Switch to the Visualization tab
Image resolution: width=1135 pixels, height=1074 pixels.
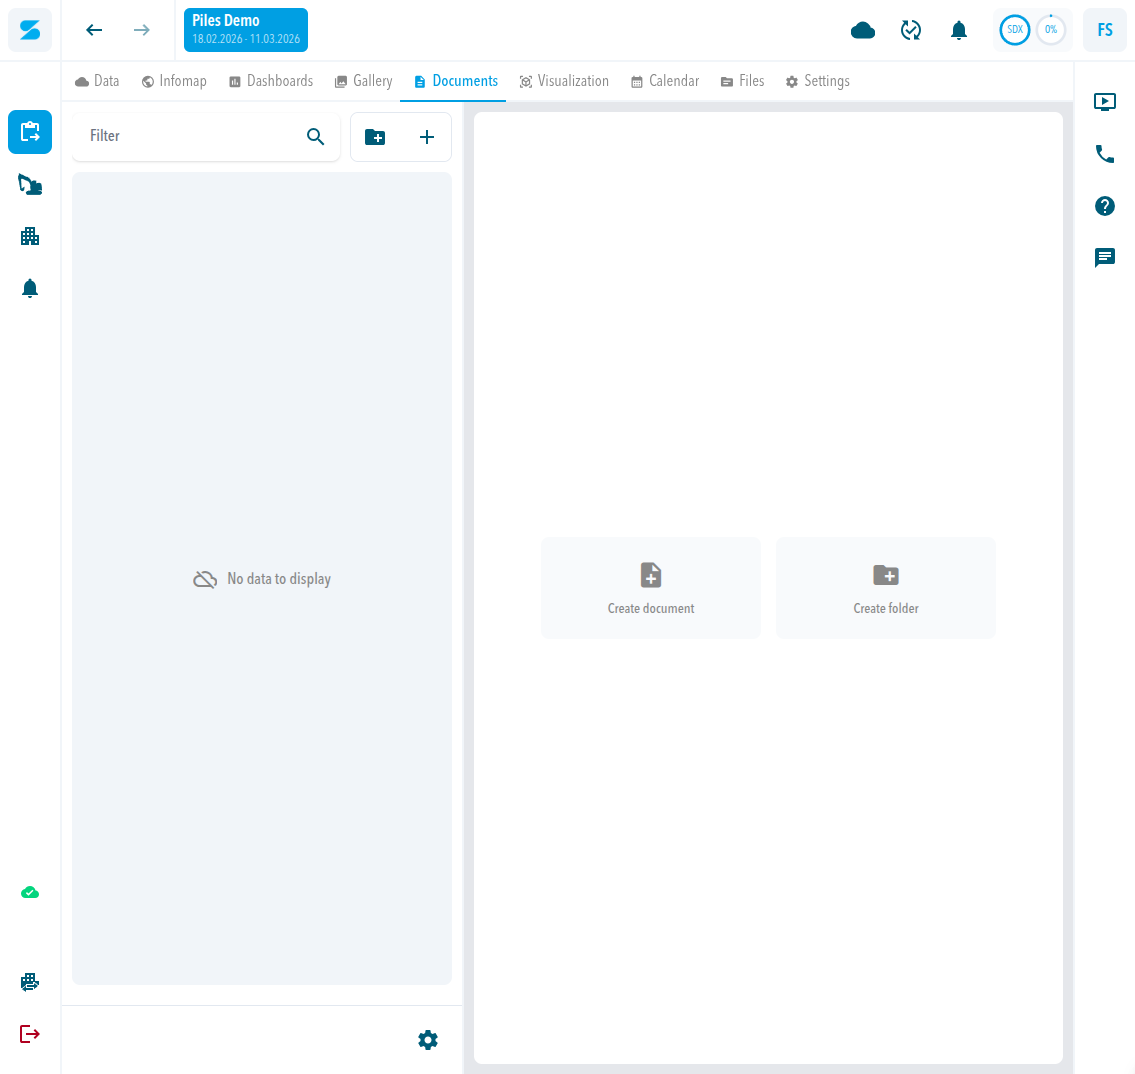pos(564,81)
